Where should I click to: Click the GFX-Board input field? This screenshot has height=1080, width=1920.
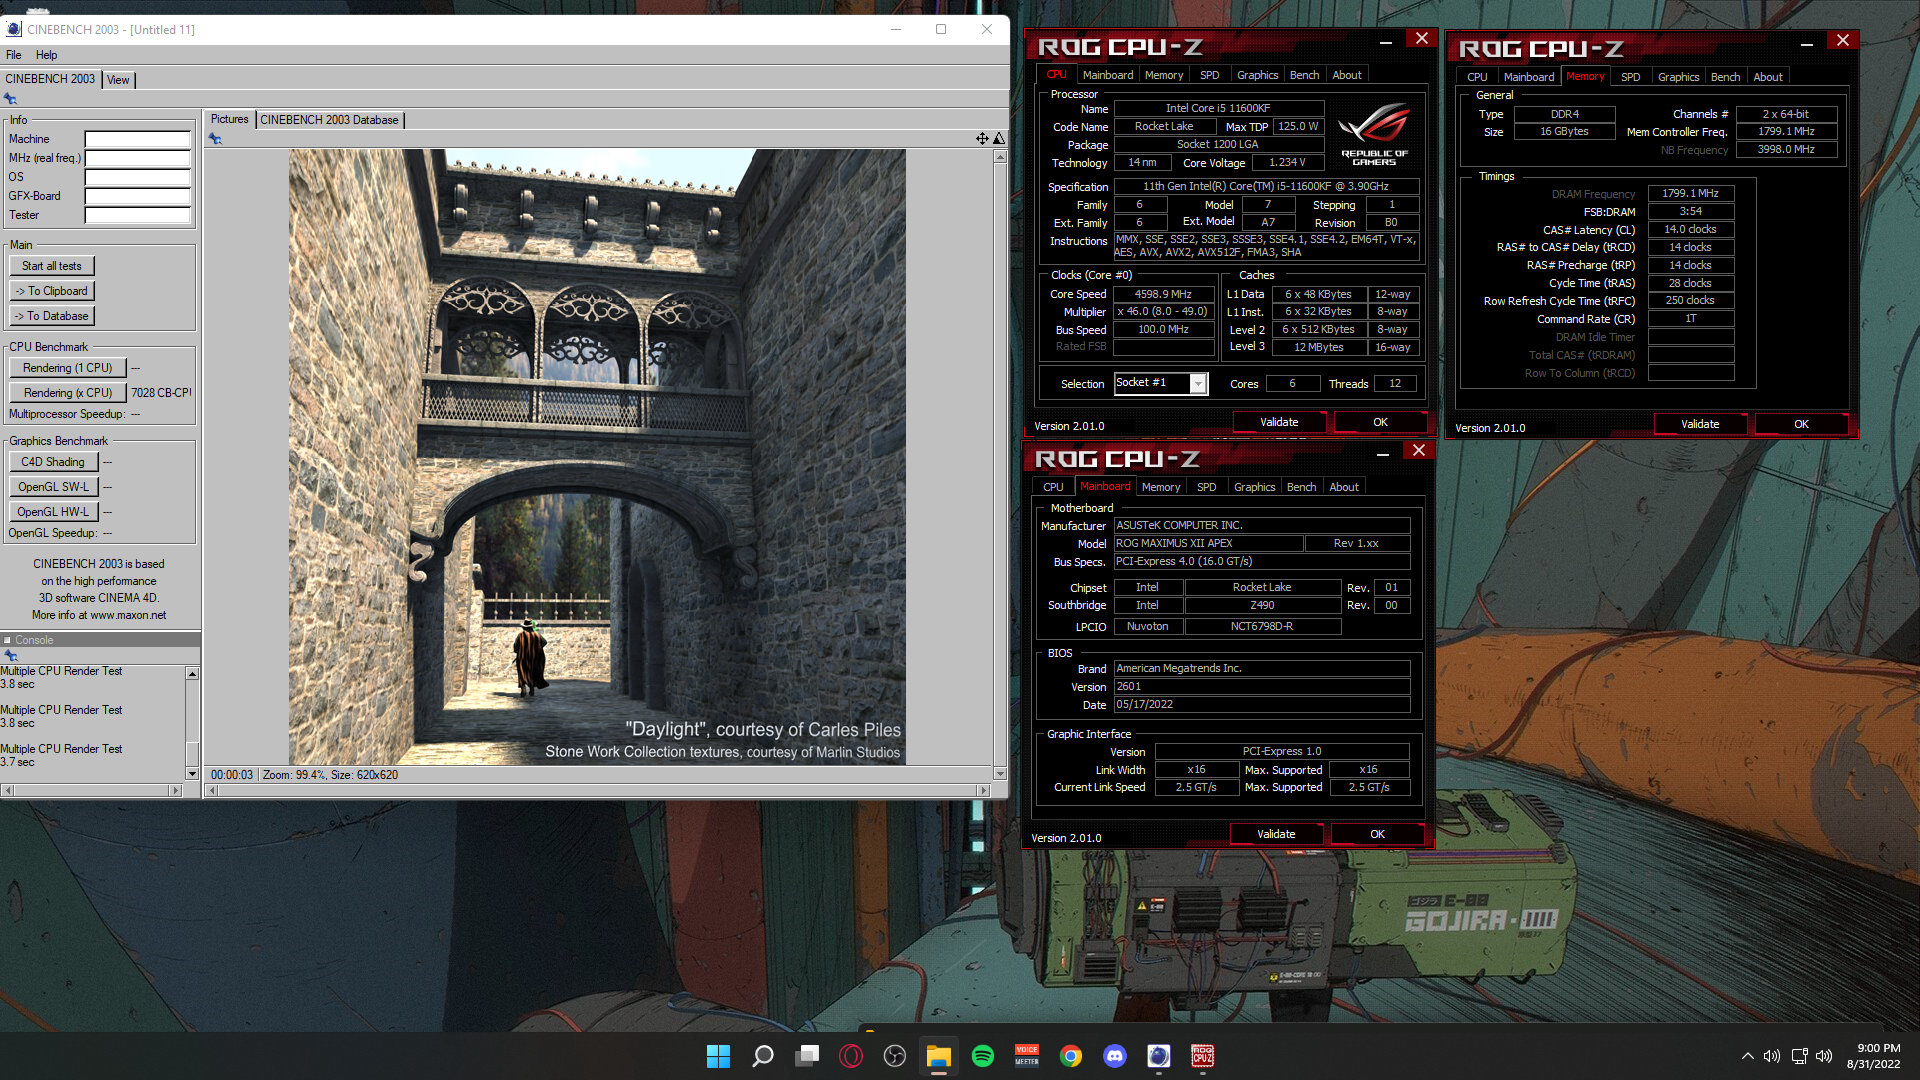tap(138, 196)
